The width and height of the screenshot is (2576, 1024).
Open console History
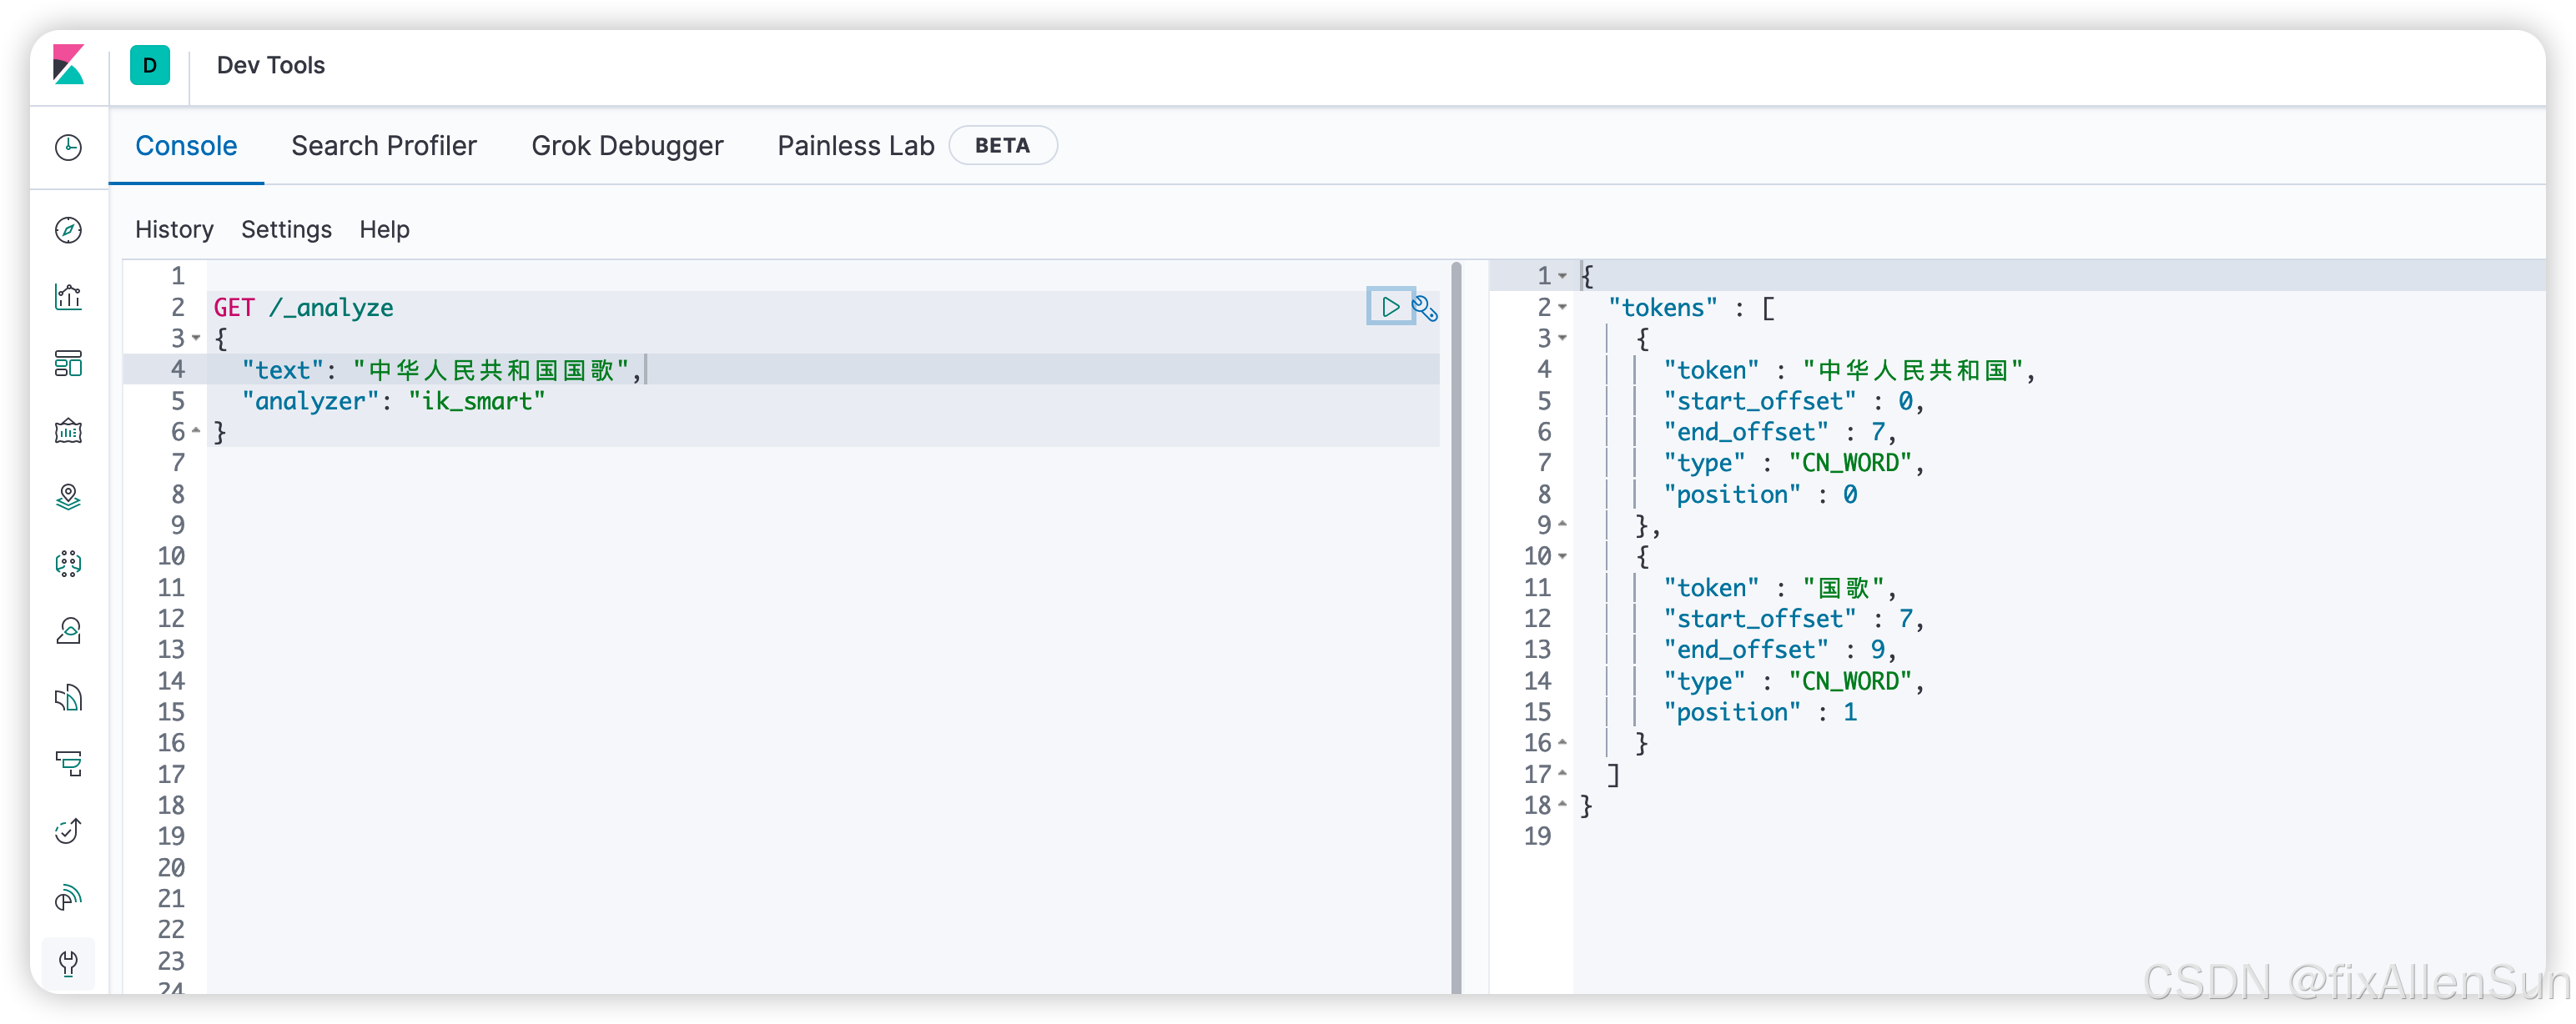(x=174, y=229)
